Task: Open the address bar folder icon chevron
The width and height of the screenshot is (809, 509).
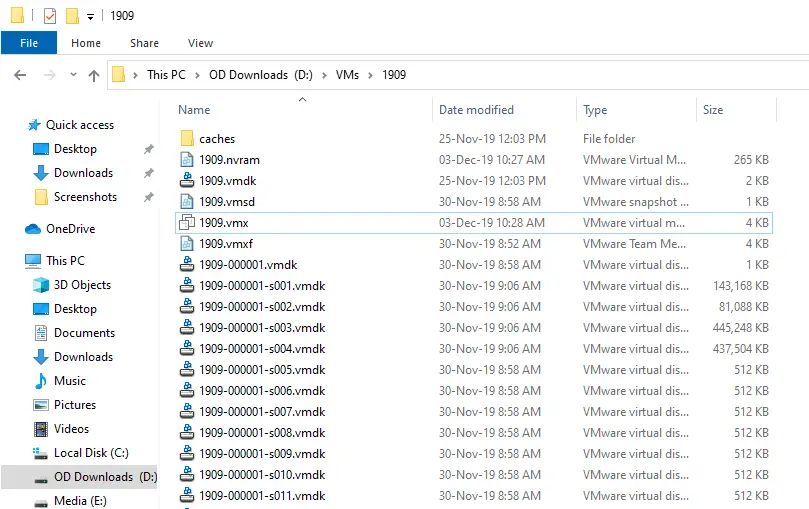Action: (x=135, y=75)
